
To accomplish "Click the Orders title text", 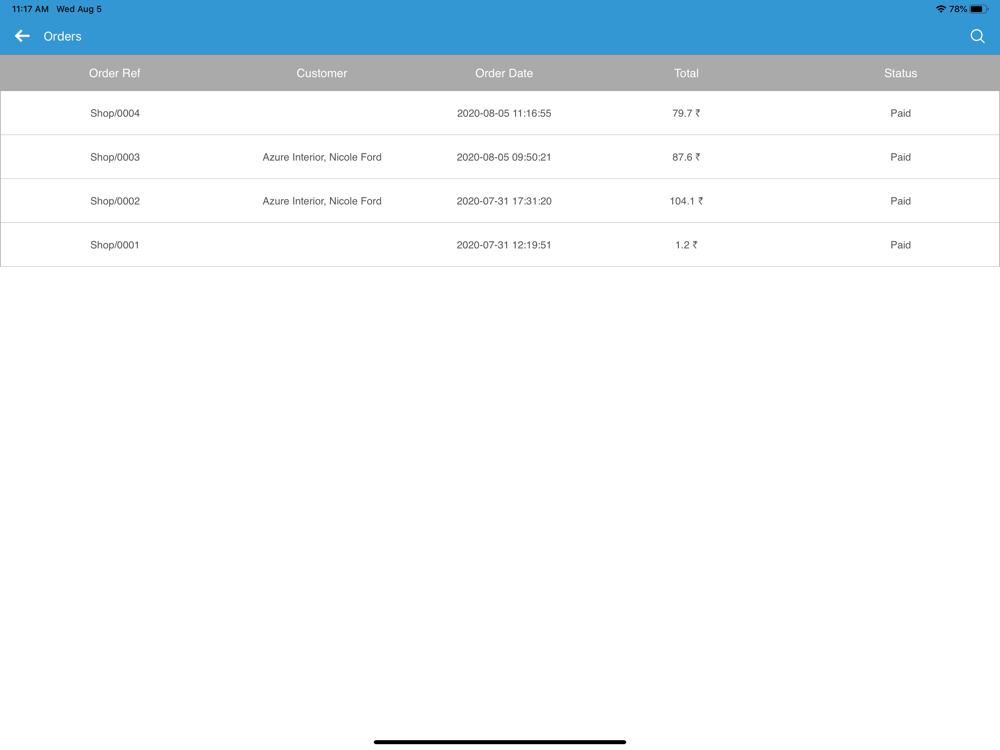I will click(62, 36).
